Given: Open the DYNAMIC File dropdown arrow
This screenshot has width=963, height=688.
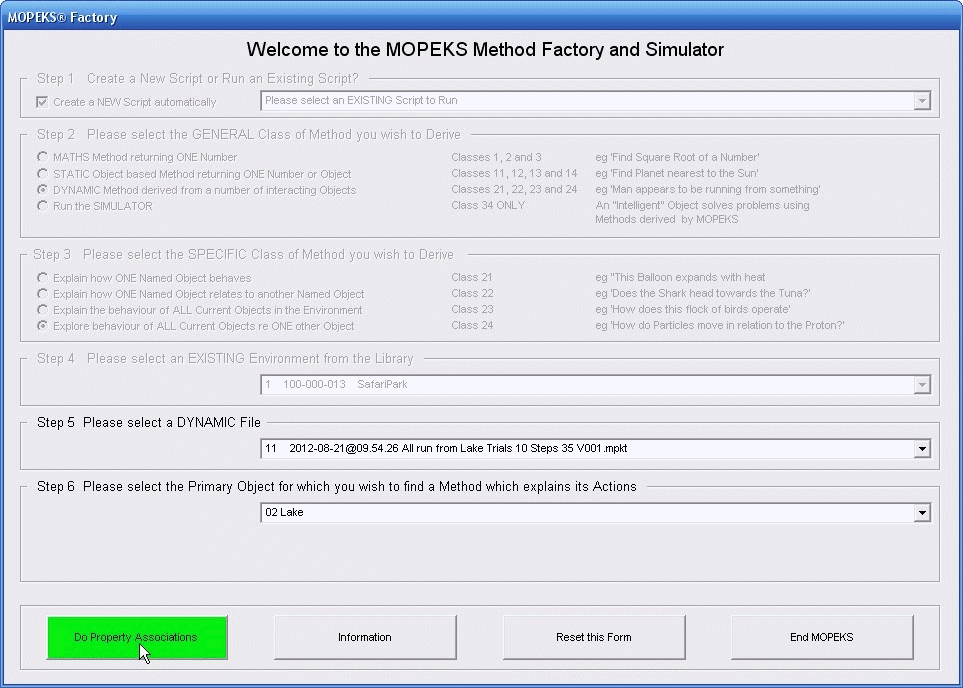Looking at the screenshot, I should (921, 448).
